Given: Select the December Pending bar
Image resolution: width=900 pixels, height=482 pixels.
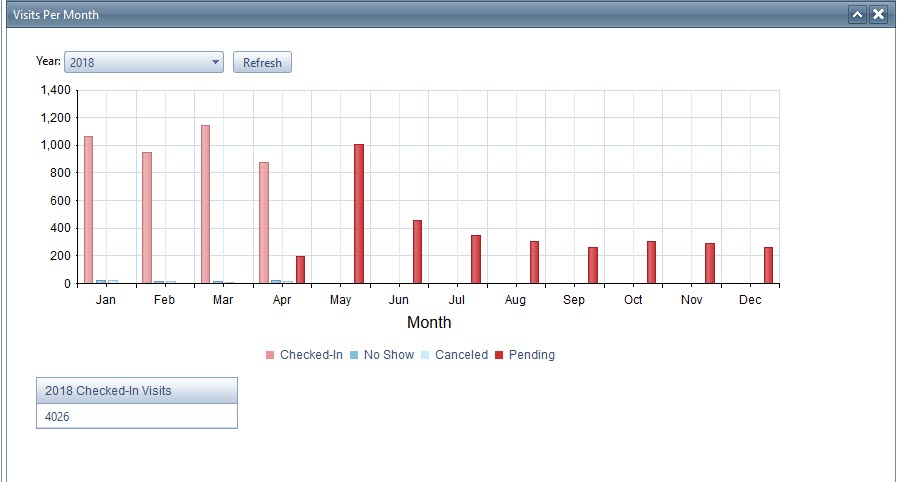Looking at the screenshot, I should pyautogui.click(x=769, y=266).
